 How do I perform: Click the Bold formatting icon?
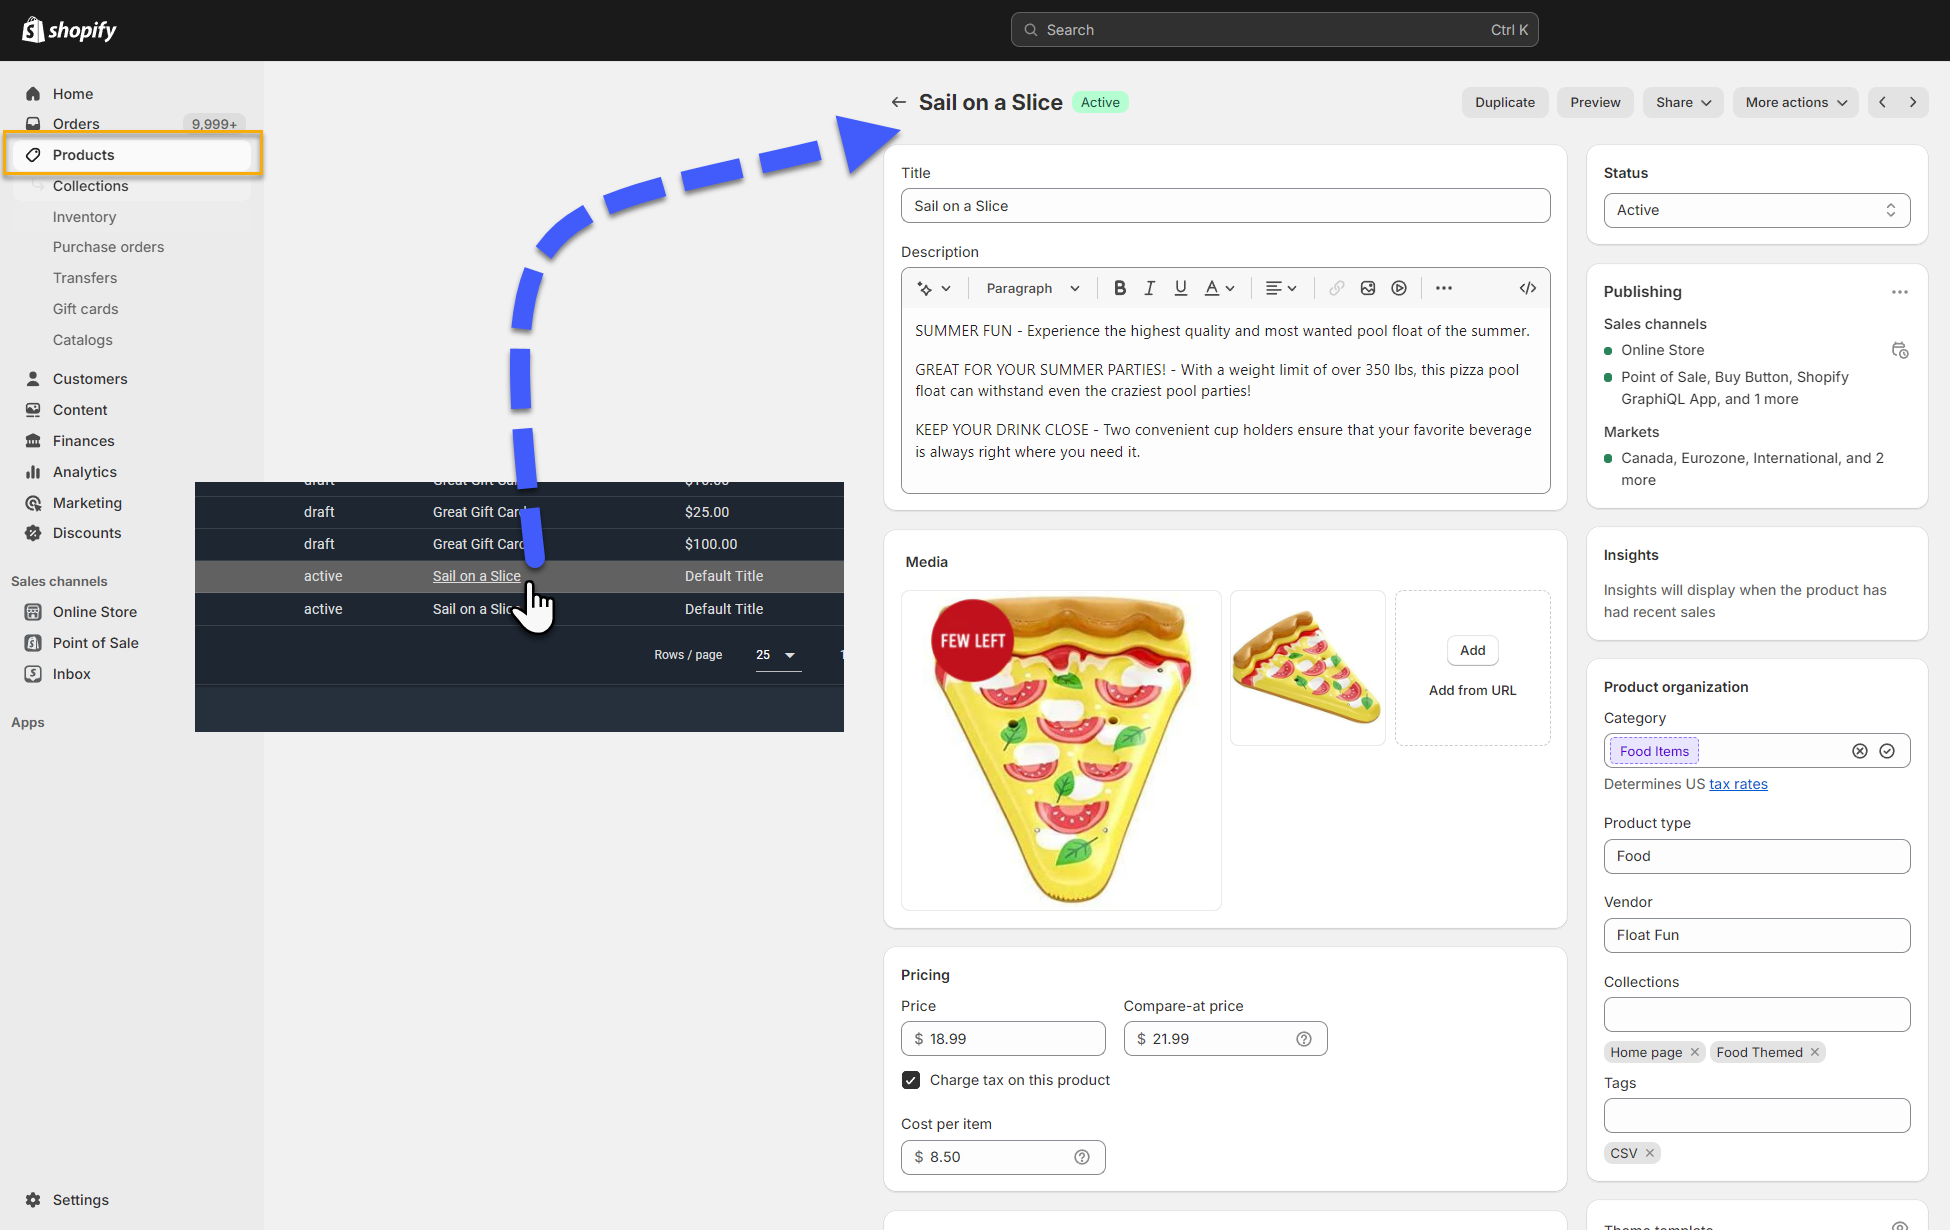(x=1120, y=288)
